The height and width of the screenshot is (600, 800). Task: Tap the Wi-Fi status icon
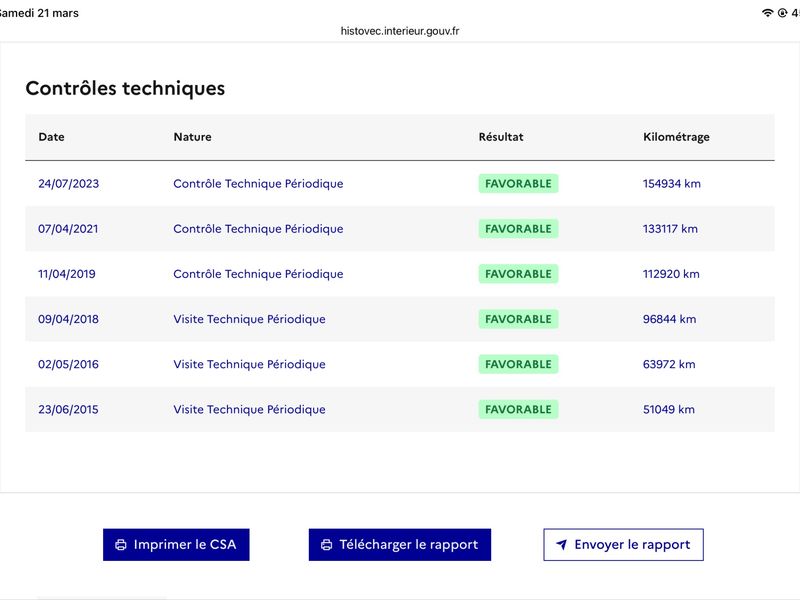tap(767, 13)
